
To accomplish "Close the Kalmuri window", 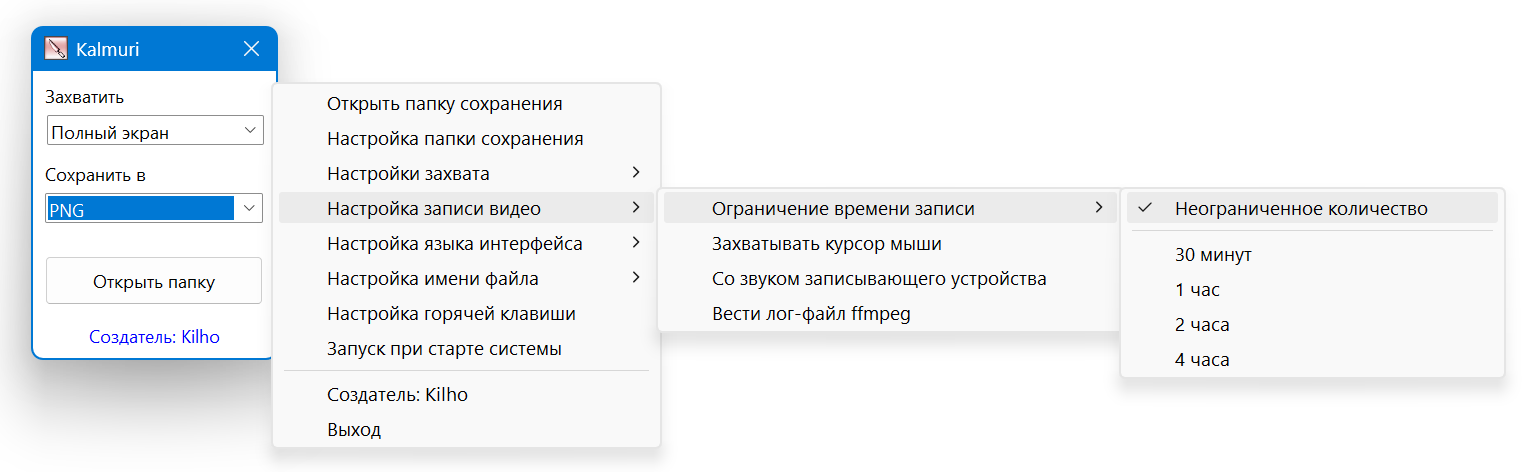I will click(251, 49).
